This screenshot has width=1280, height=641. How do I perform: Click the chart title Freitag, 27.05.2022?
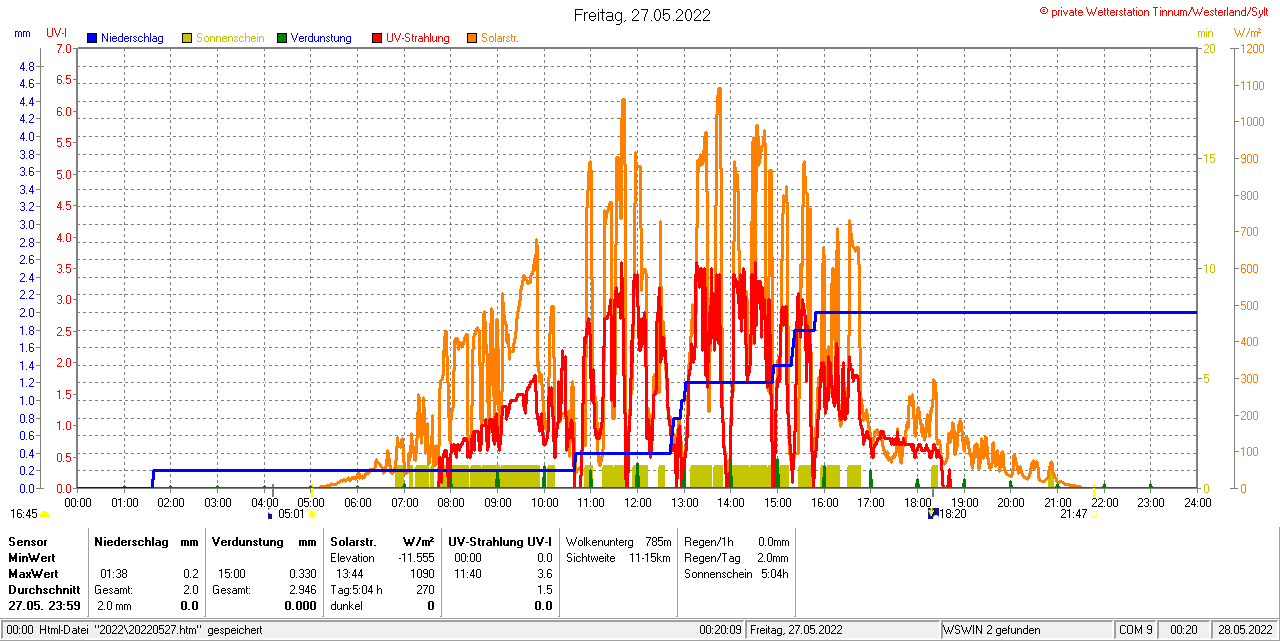pyautogui.click(x=642, y=15)
